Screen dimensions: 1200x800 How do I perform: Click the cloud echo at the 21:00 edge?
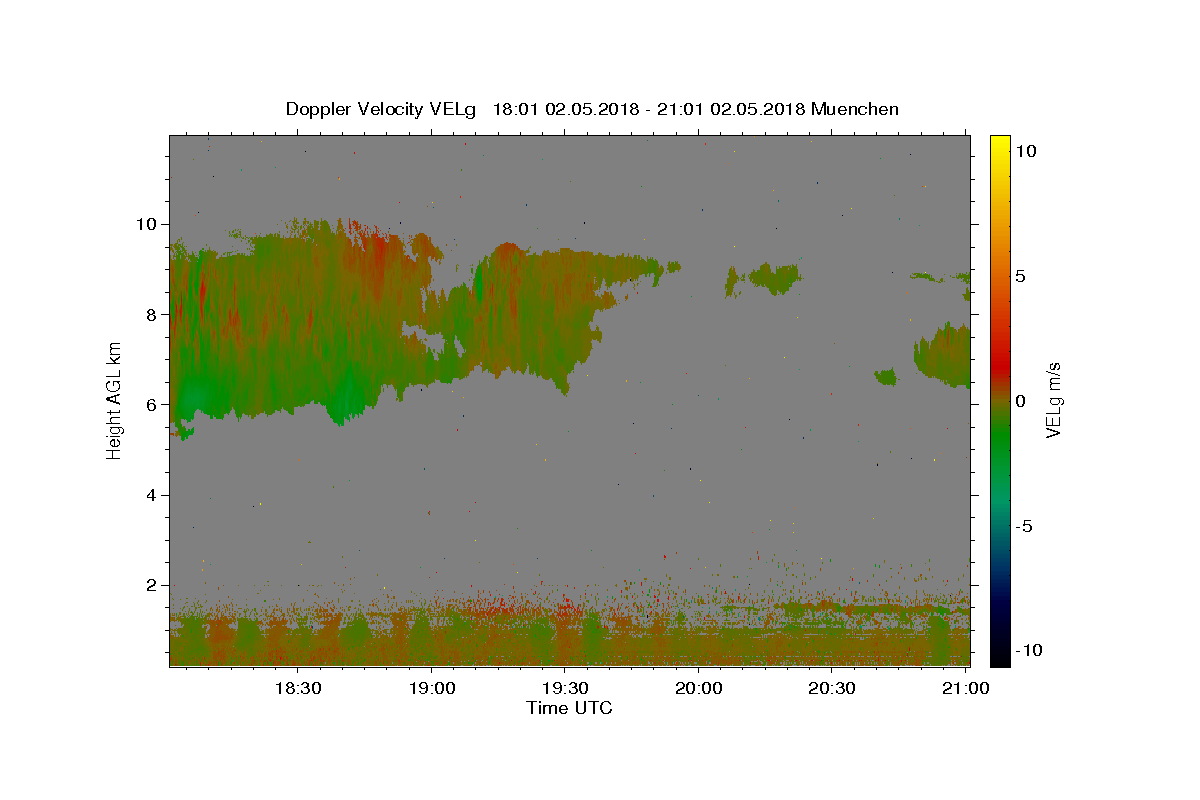click(x=945, y=355)
